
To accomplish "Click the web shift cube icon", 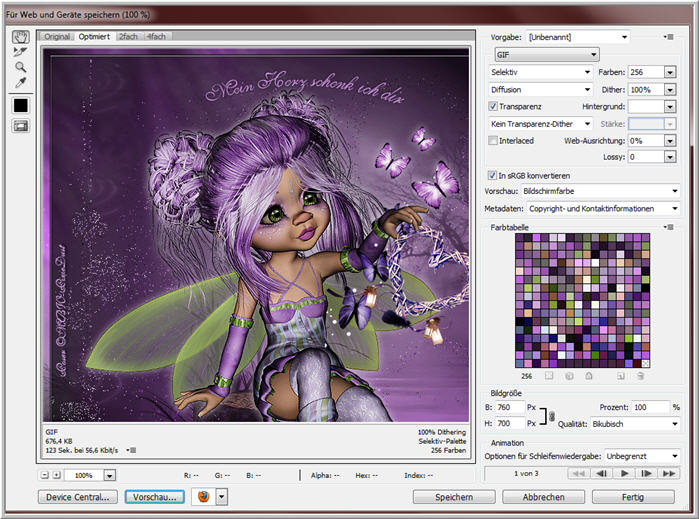I will click(x=569, y=376).
